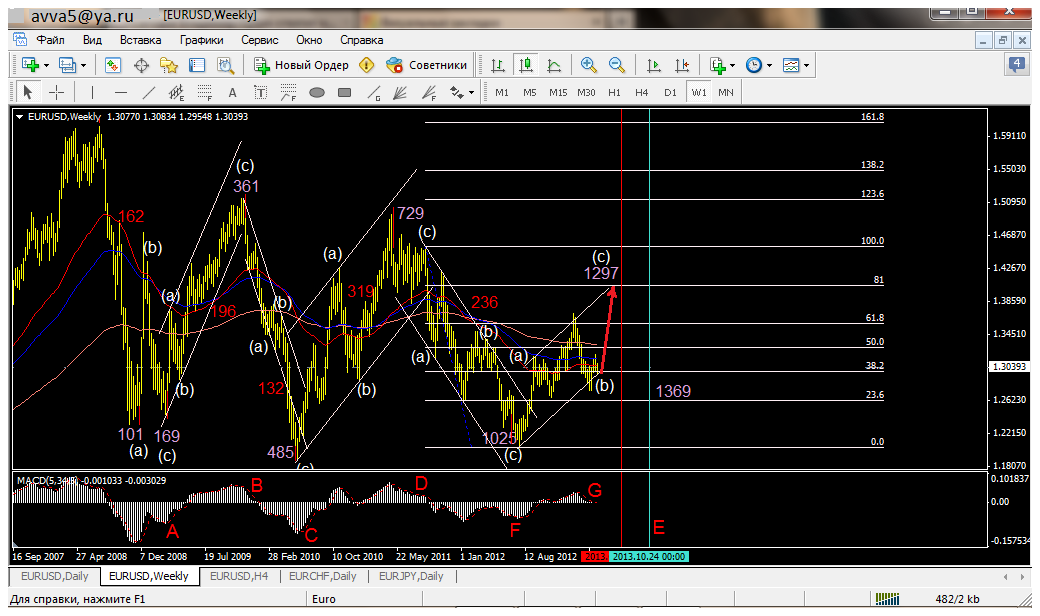Open the Графики menu
1040x616 pixels.
pos(202,40)
